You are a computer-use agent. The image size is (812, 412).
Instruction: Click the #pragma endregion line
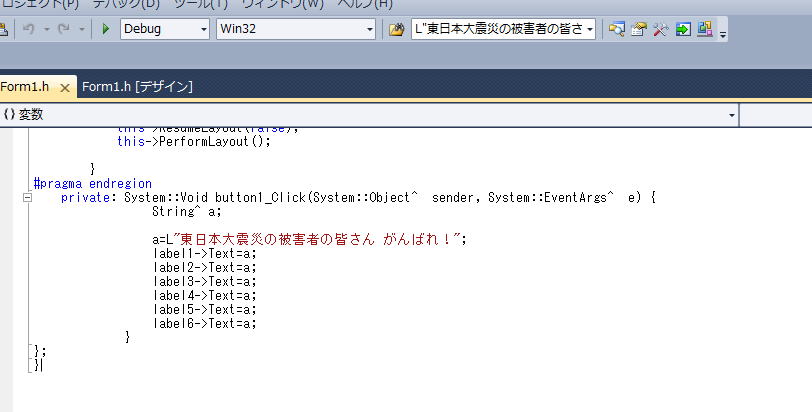93,183
